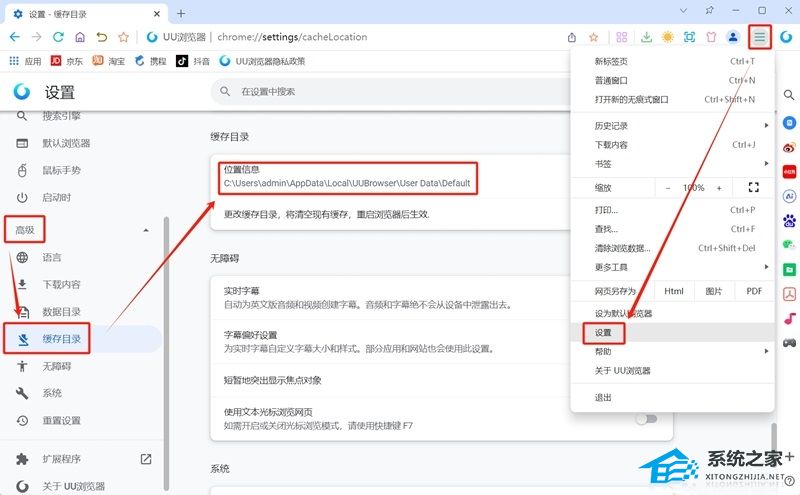This screenshot has height=495, width=800.
Task: Click the sun brightness toolbar icon
Action: pyautogui.click(x=667, y=37)
